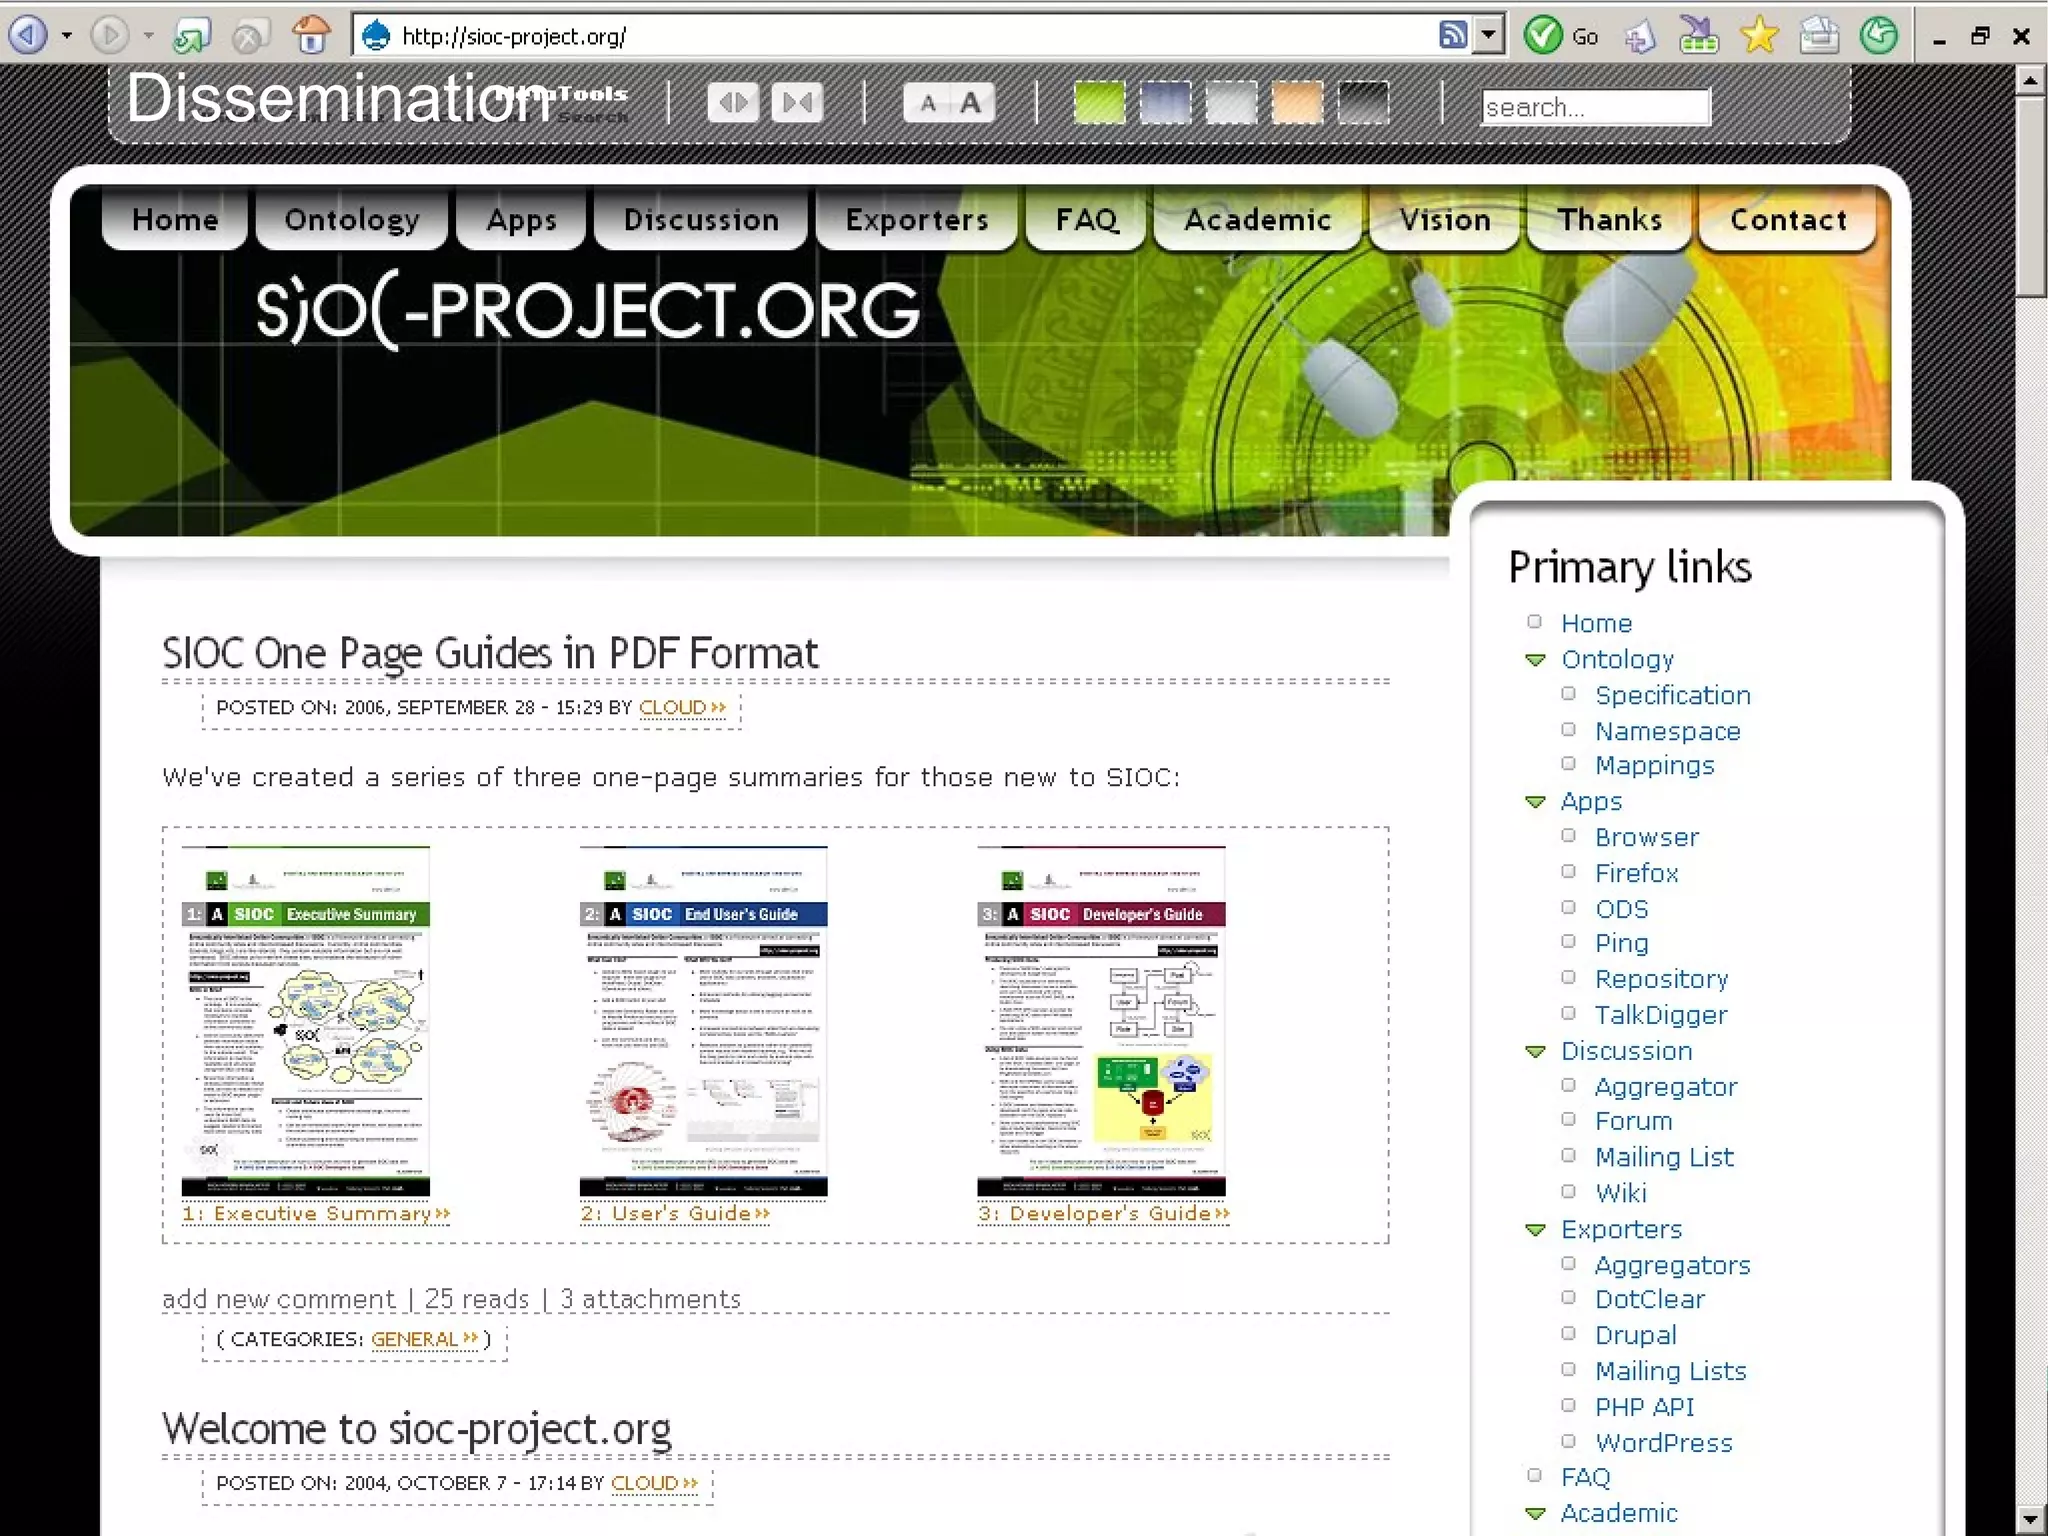This screenshot has width=2048, height=1536.
Task: Open the Exporters navigation tab
Action: (x=916, y=220)
